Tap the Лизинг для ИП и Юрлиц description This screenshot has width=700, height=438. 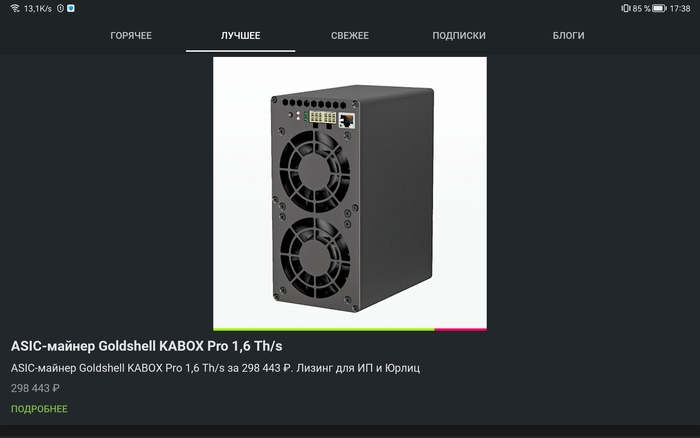[358, 368]
